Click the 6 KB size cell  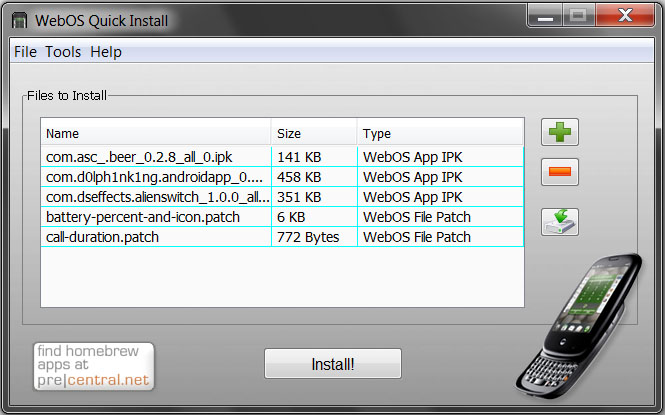click(x=314, y=217)
